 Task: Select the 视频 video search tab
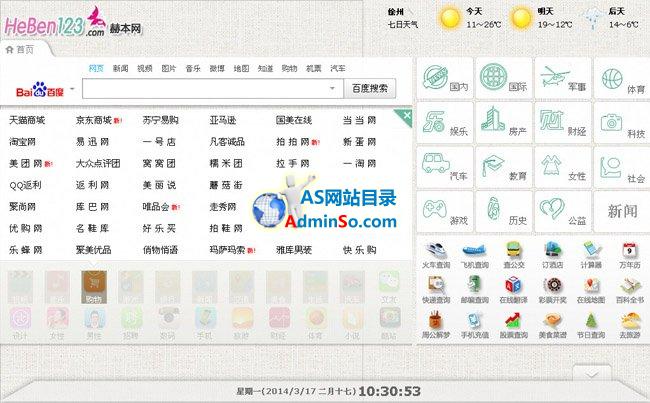point(145,68)
